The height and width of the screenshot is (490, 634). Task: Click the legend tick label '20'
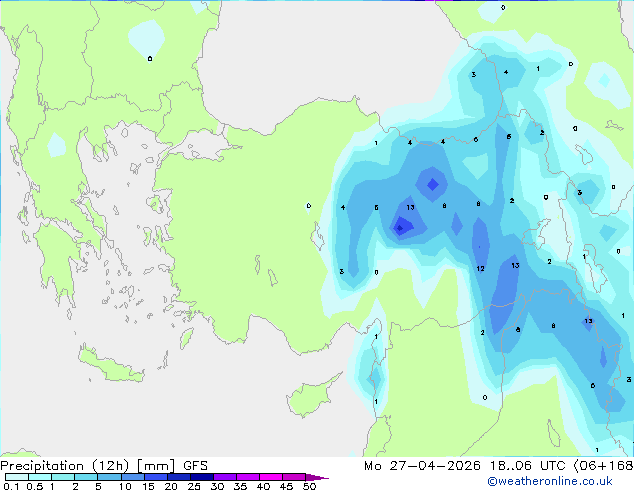171,486
